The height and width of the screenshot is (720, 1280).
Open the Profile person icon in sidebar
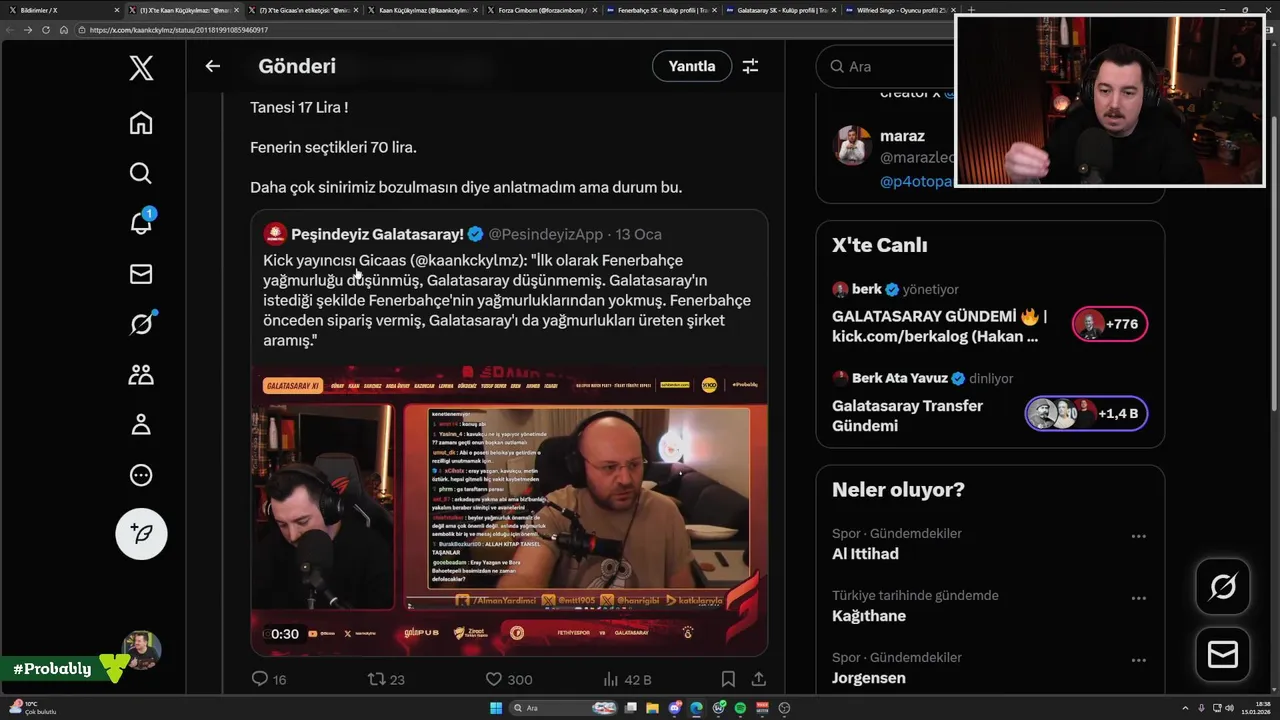141,425
